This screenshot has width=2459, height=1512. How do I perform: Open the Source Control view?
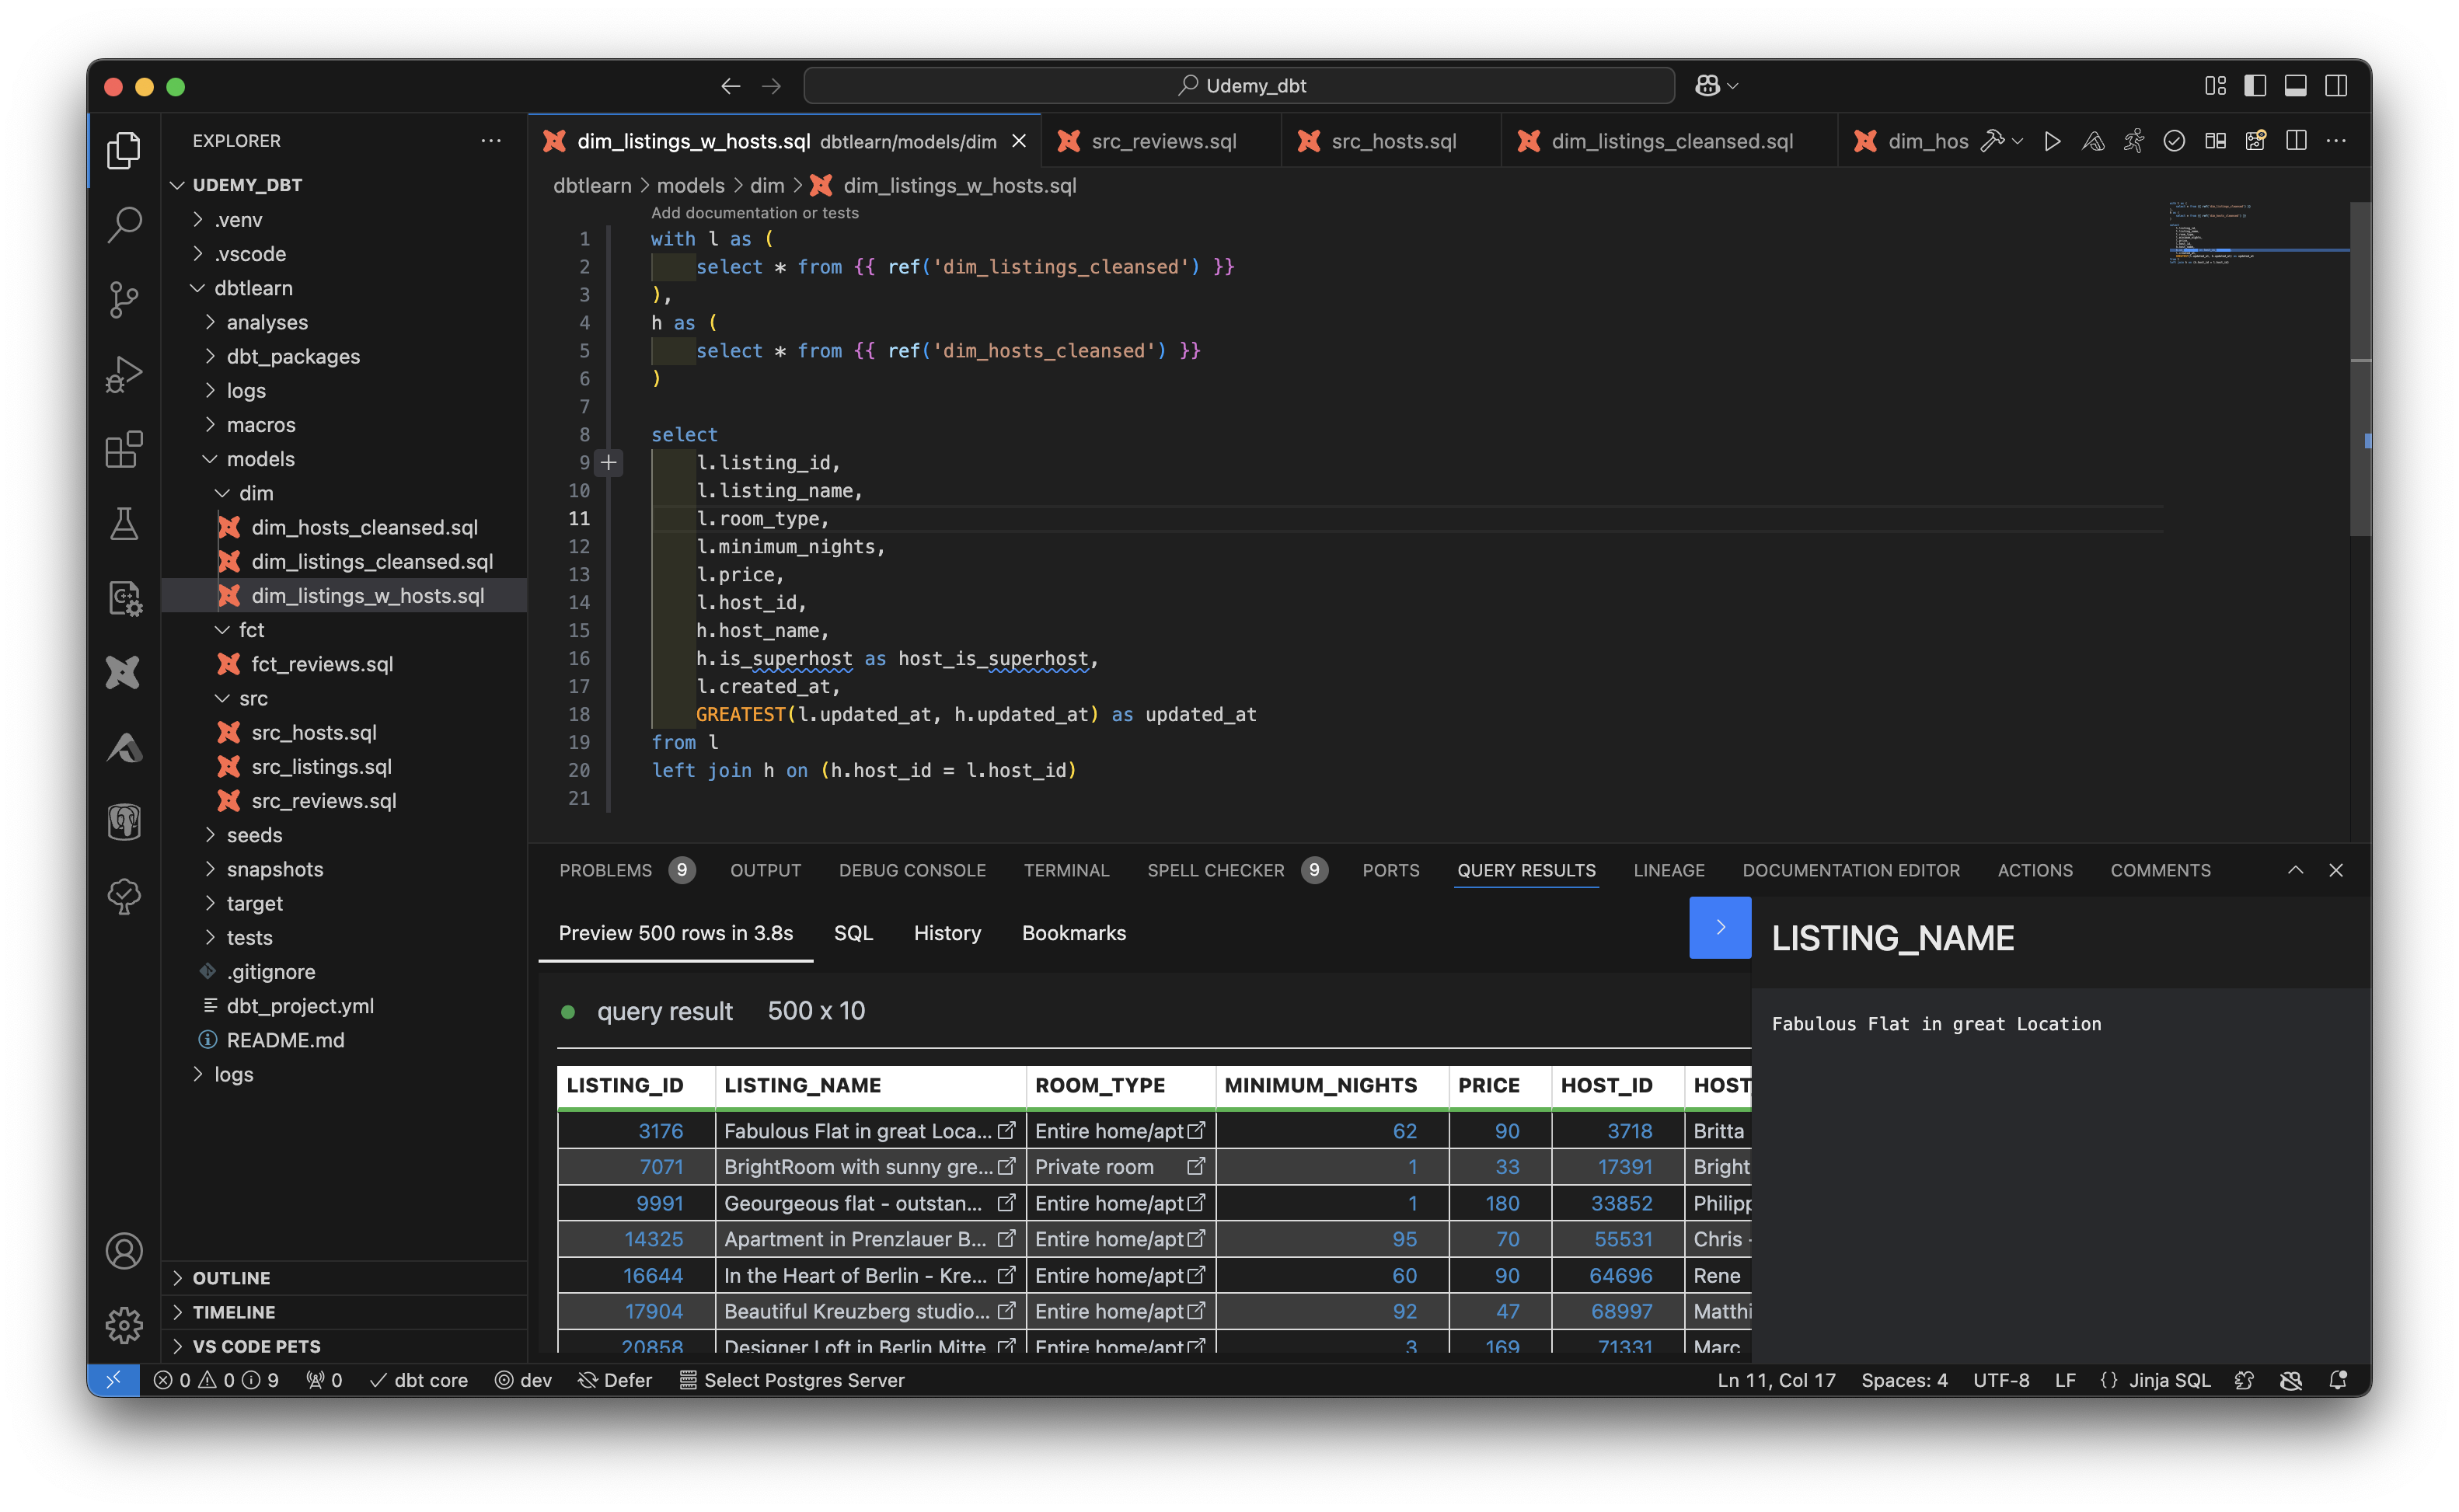124,298
